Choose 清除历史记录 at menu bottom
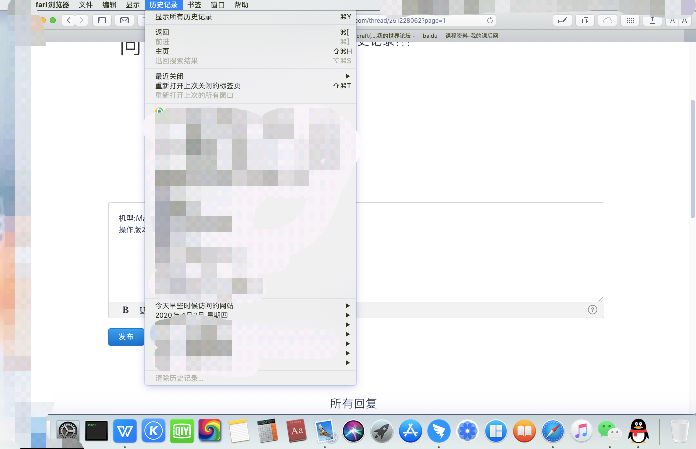This screenshot has height=449, width=696. pyautogui.click(x=180, y=378)
